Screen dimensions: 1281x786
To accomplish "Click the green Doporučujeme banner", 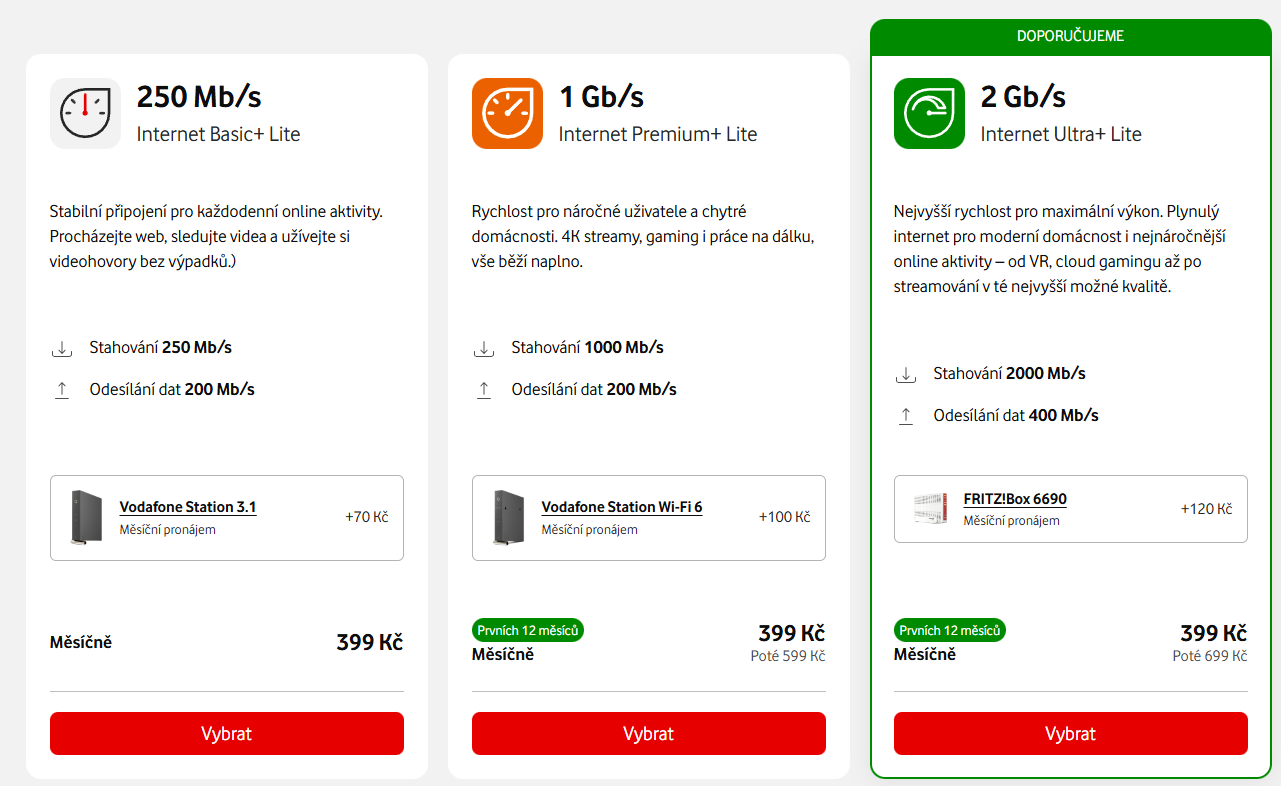I will (x=1070, y=36).
